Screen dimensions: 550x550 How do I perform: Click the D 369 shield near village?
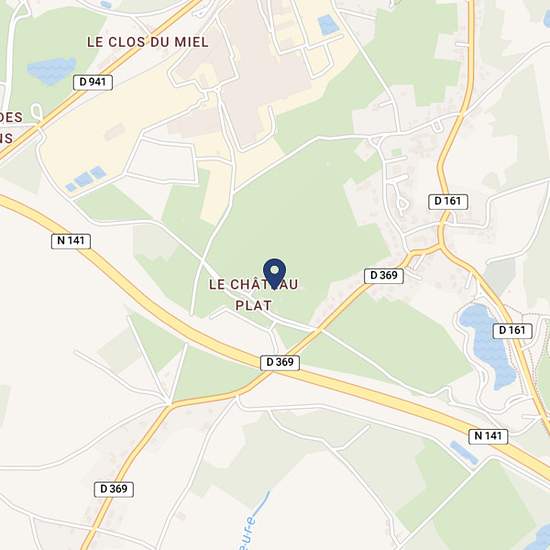(x=384, y=276)
